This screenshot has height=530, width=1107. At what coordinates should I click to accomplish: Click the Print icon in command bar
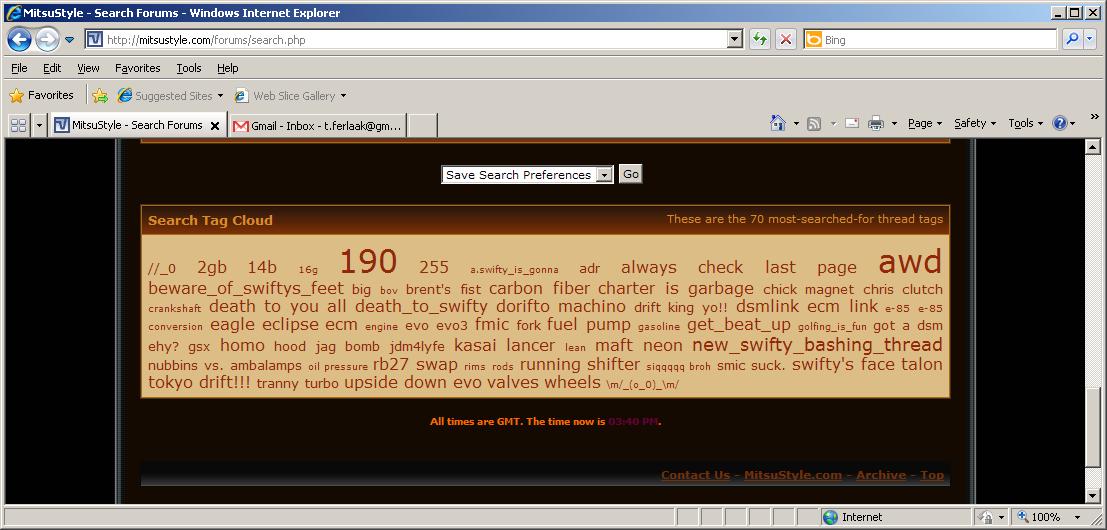point(876,123)
